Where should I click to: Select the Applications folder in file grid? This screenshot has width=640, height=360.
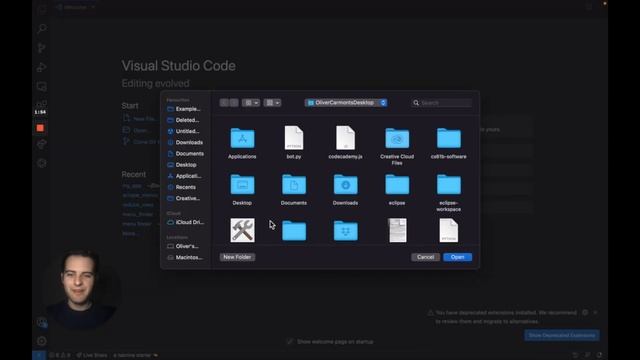pyautogui.click(x=242, y=142)
